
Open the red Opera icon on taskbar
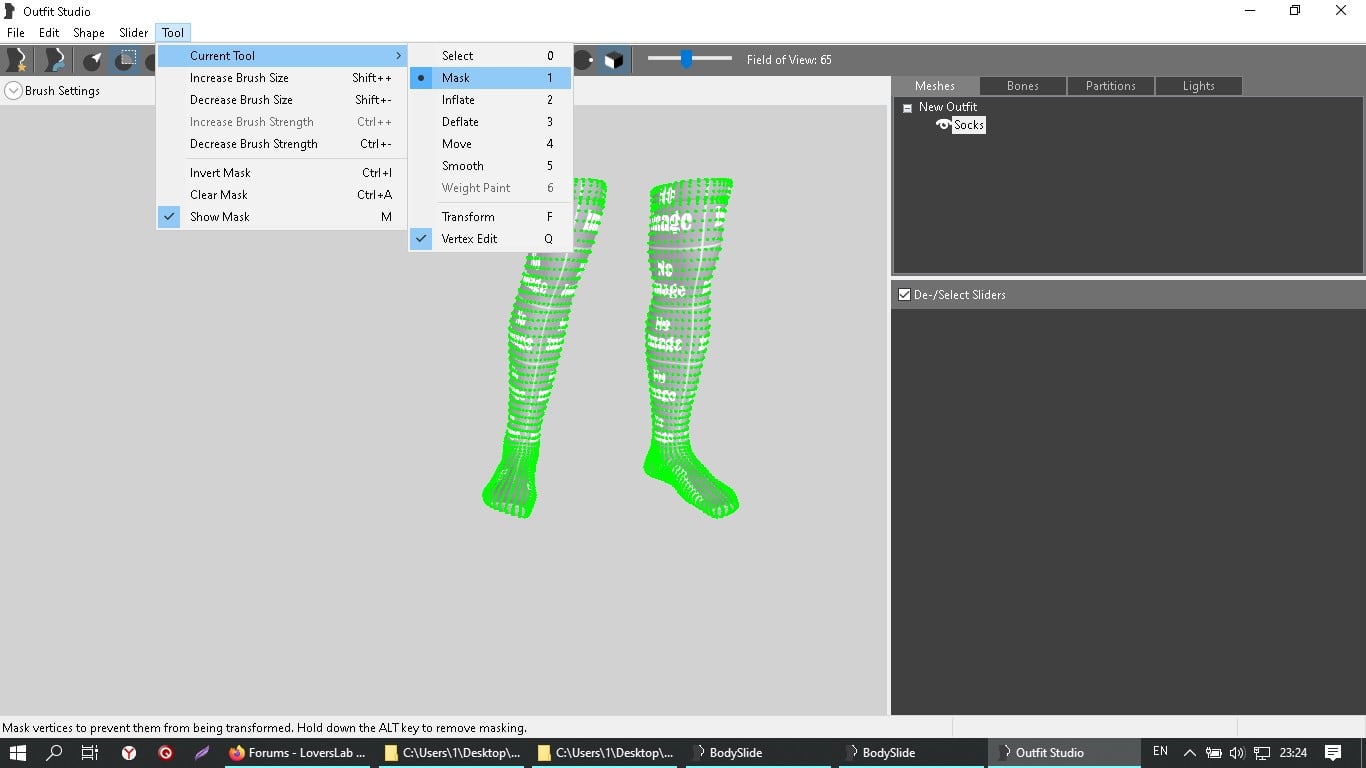coord(166,753)
